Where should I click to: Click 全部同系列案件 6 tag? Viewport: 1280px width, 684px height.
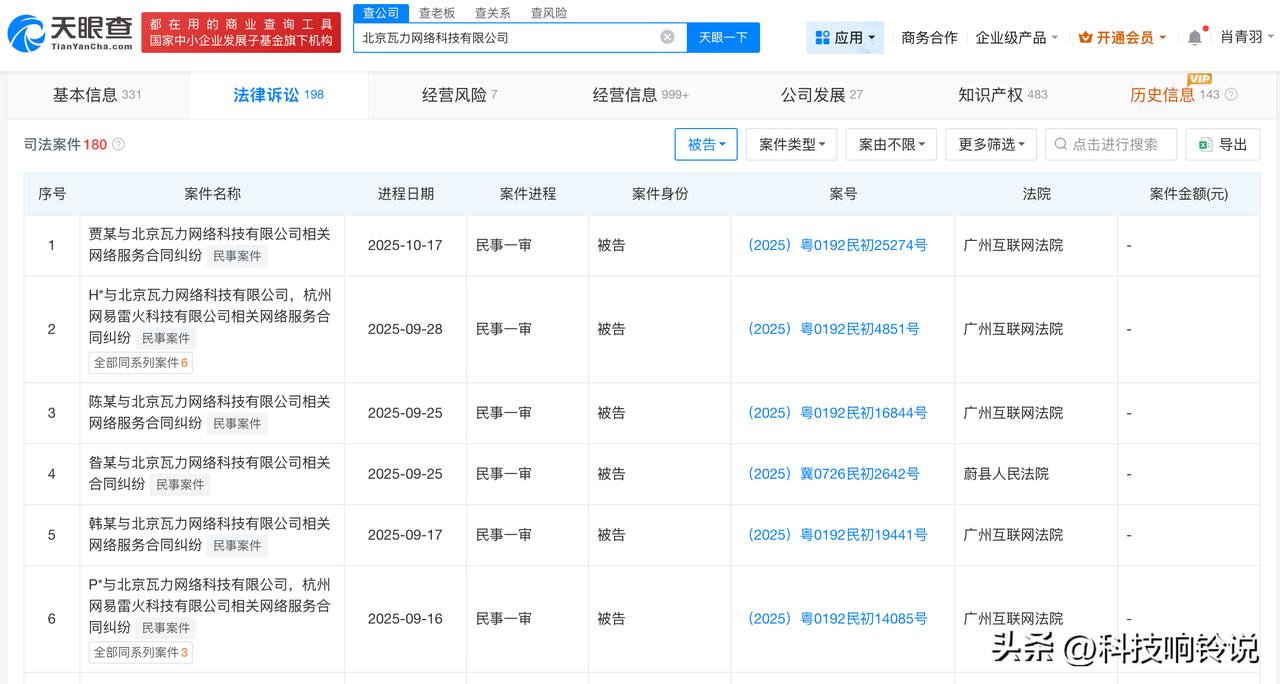pos(140,362)
